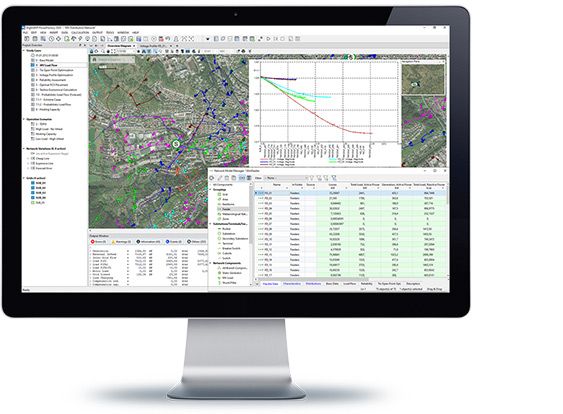Enable the unchecked last grid checkbox under Grids
Image resolution: width=563 pixels, height=414 pixels.
[33, 203]
